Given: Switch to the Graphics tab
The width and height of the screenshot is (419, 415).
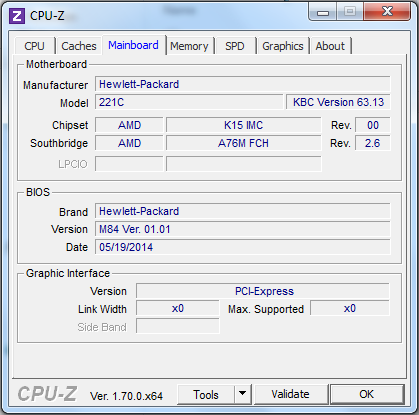Looking at the screenshot, I should (283, 46).
